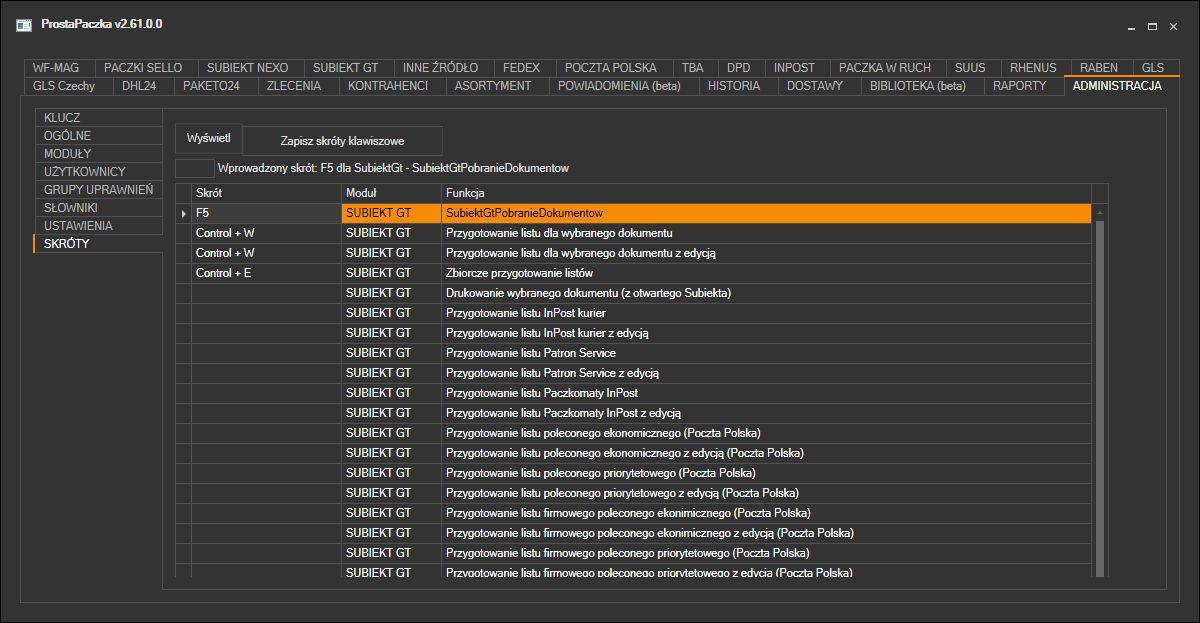Select 'Przygotowanie listu Paczkomaty InPost z edycją'
Viewport: 1200px width, 623px height.
766,413
